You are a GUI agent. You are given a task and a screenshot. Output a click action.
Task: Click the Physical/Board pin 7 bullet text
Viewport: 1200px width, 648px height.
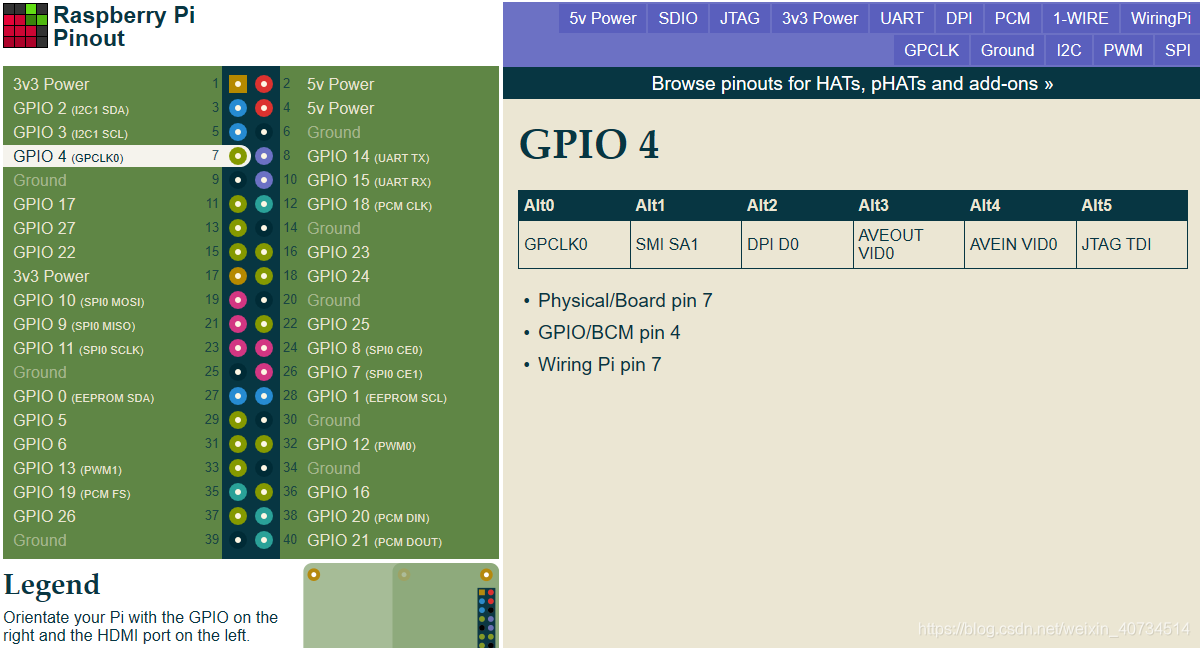(625, 300)
